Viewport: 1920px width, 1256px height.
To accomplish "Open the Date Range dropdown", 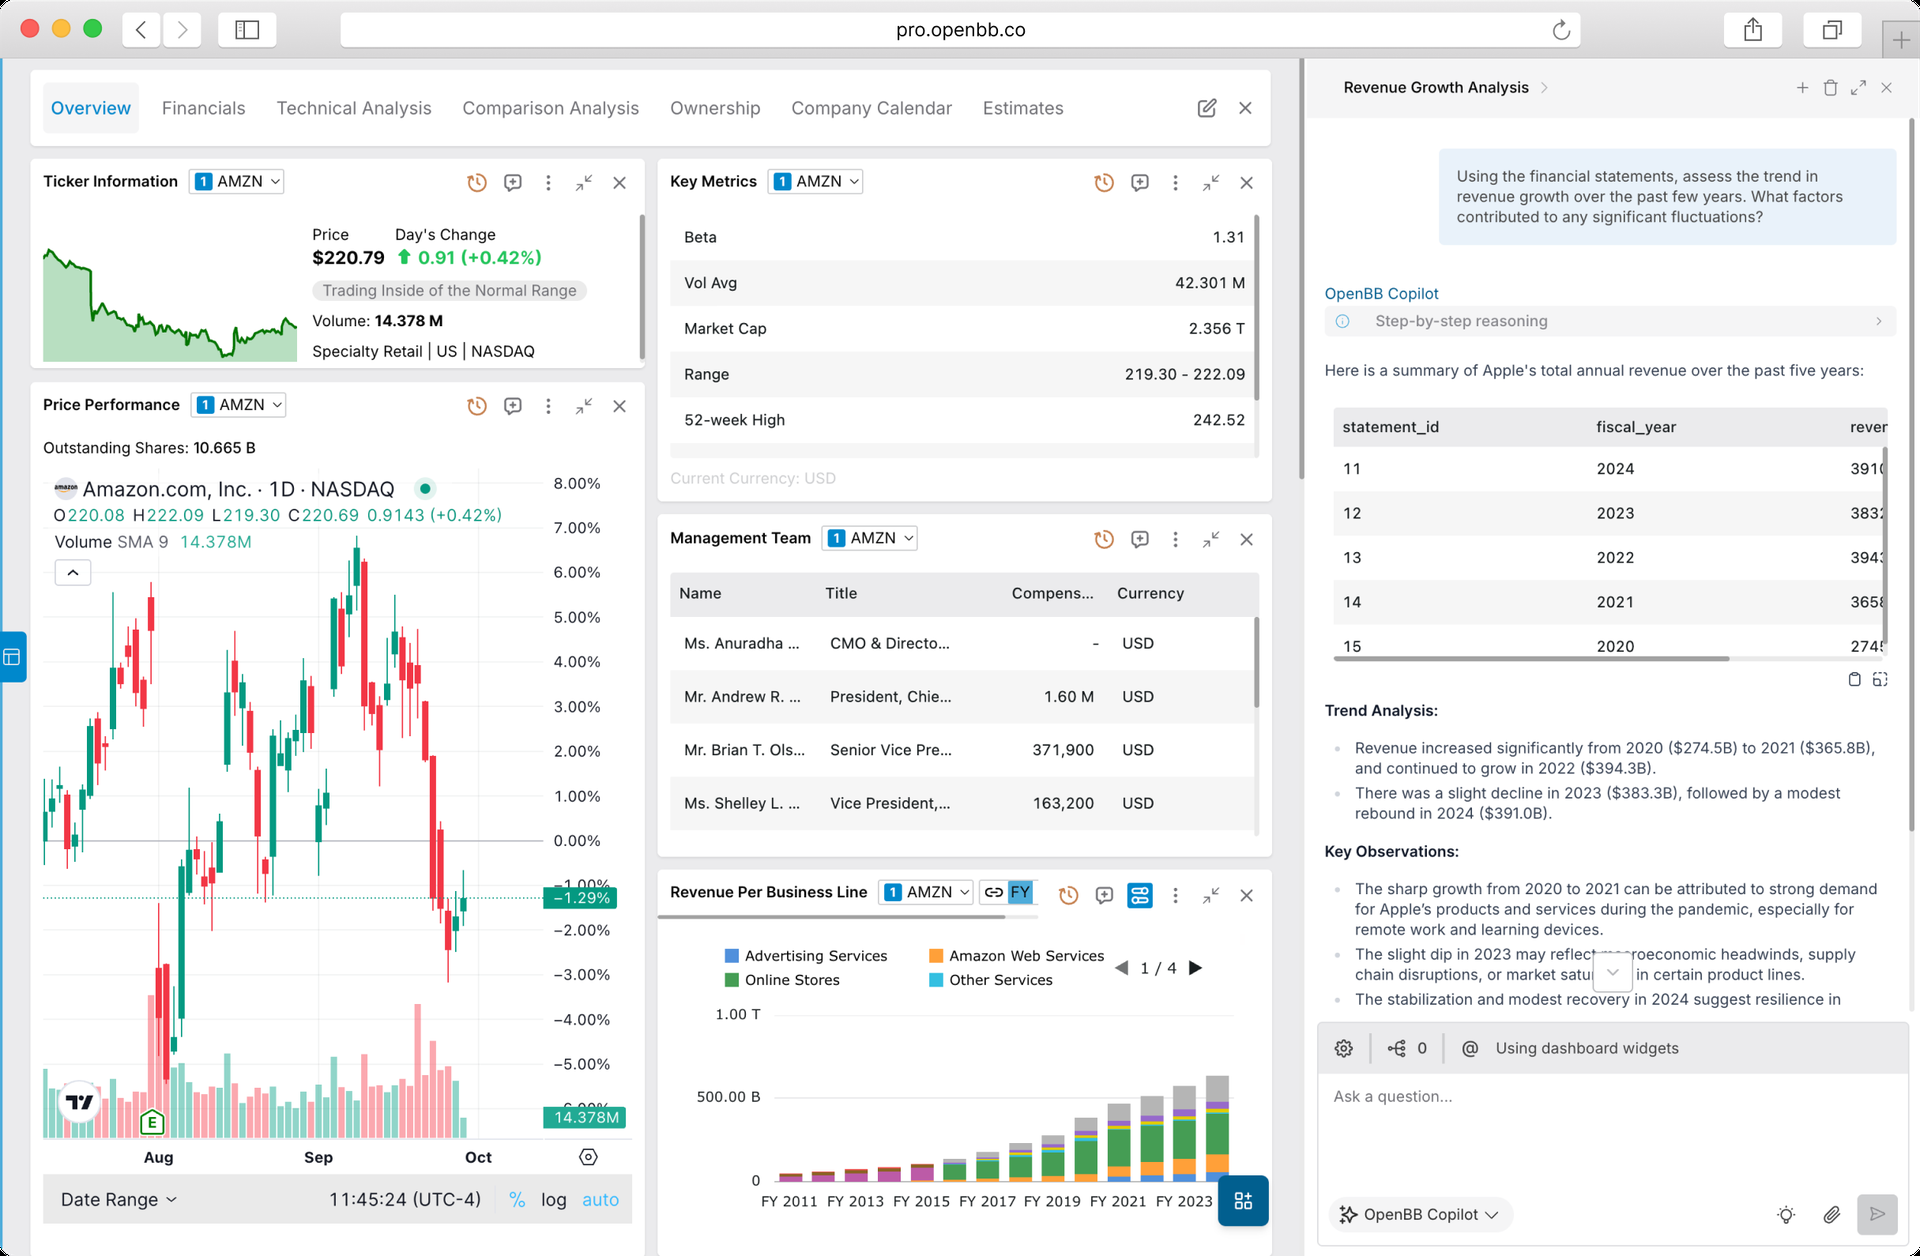I will pyautogui.click(x=119, y=1200).
